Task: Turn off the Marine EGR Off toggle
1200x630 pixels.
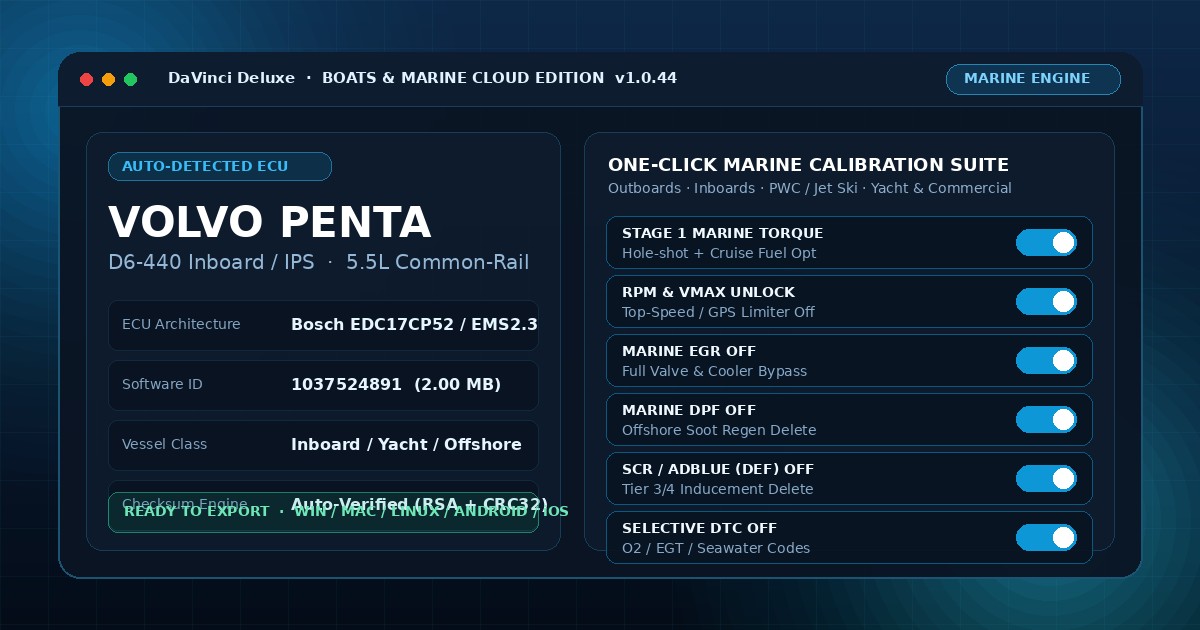Action: click(x=1046, y=361)
